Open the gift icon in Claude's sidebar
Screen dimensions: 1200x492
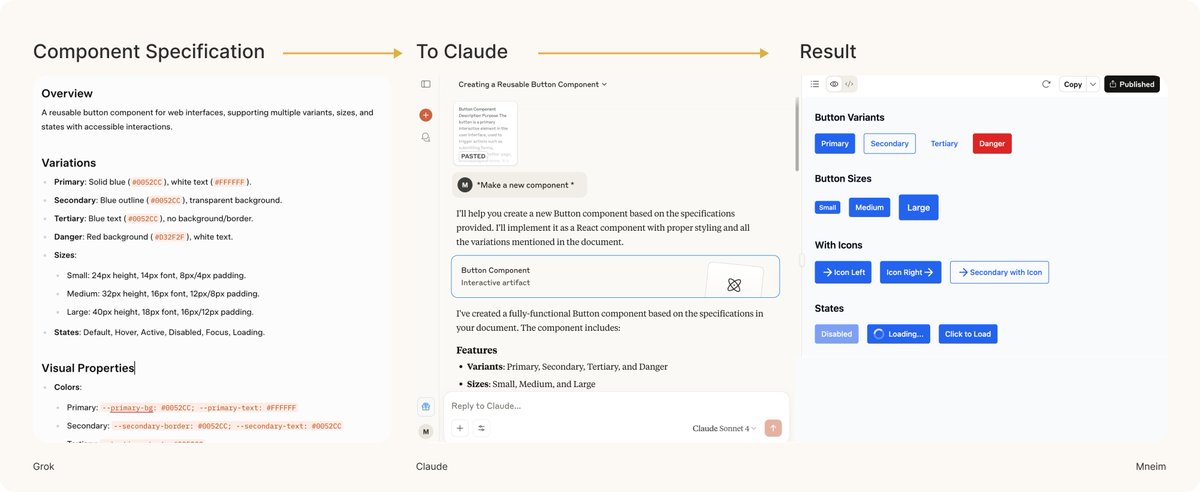(426, 407)
